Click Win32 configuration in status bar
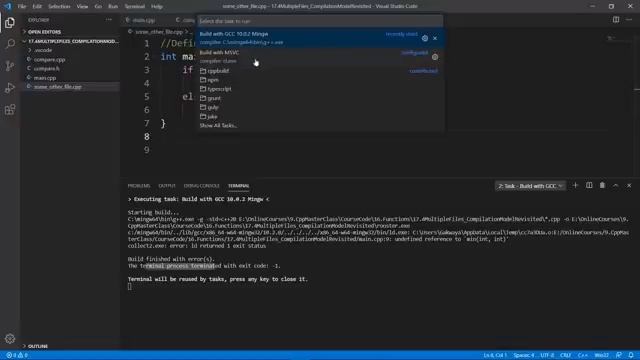This screenshot has height=360, width=640. coord(602,355)
